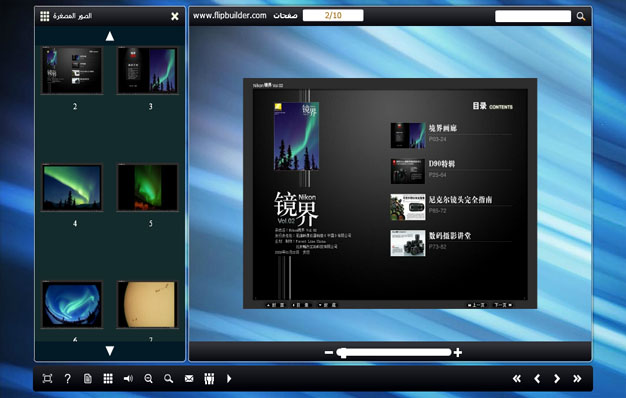This screenshot has width=626, height=398.
Task: Click the D90特辑 contents entry
Action: click(442, 164)
